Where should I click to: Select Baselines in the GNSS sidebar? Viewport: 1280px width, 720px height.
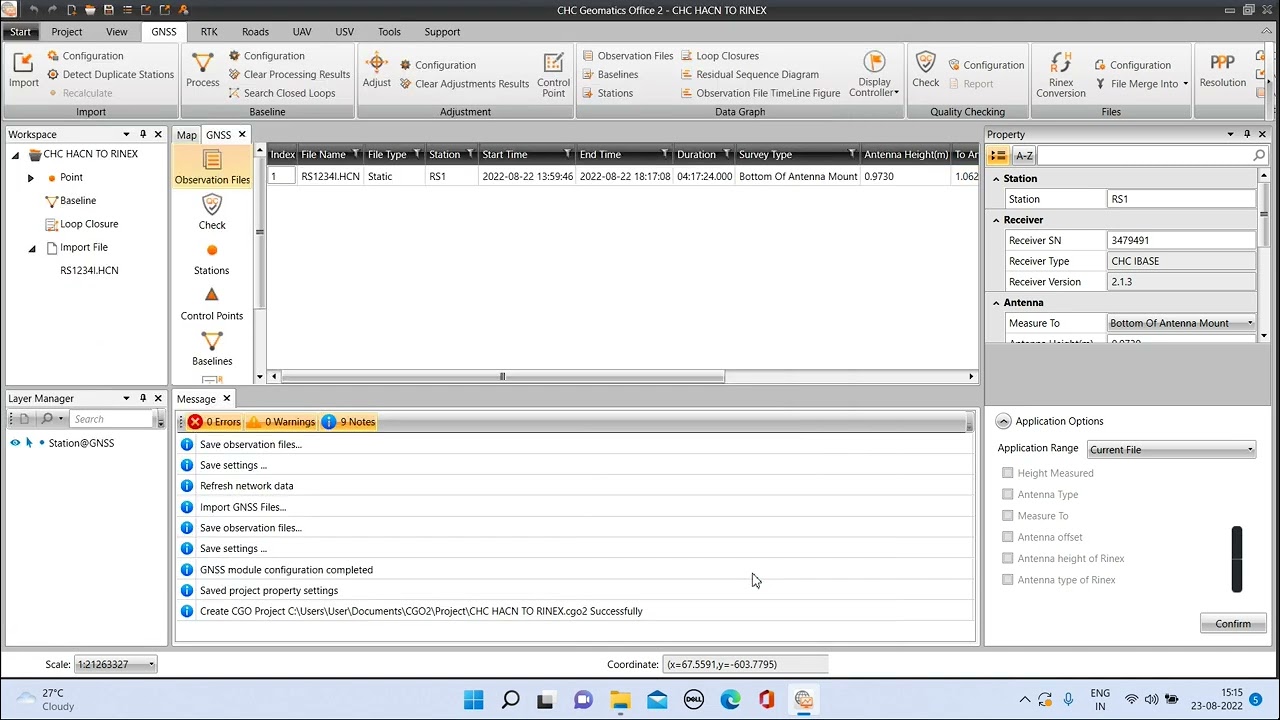pyautogui.click(x=212, y=349)
